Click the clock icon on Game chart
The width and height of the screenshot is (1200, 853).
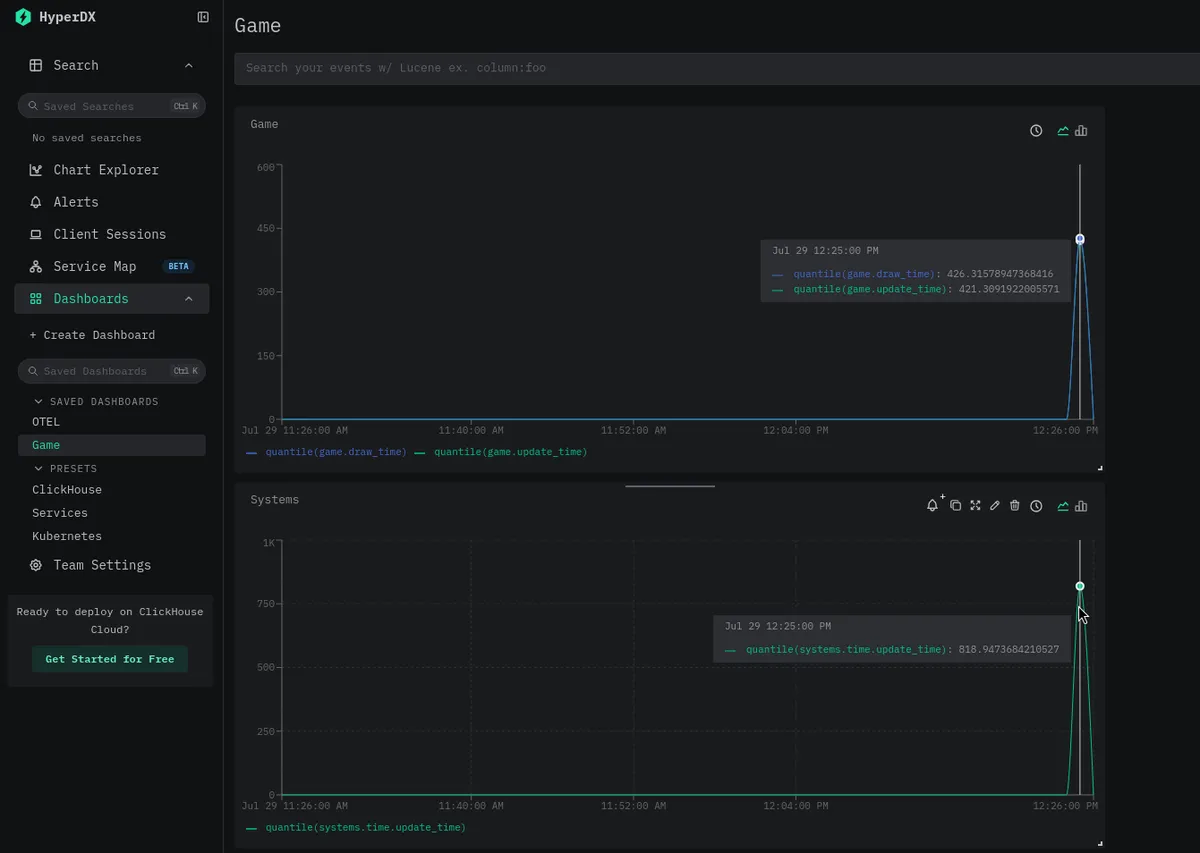click(x=1036, y=131)
